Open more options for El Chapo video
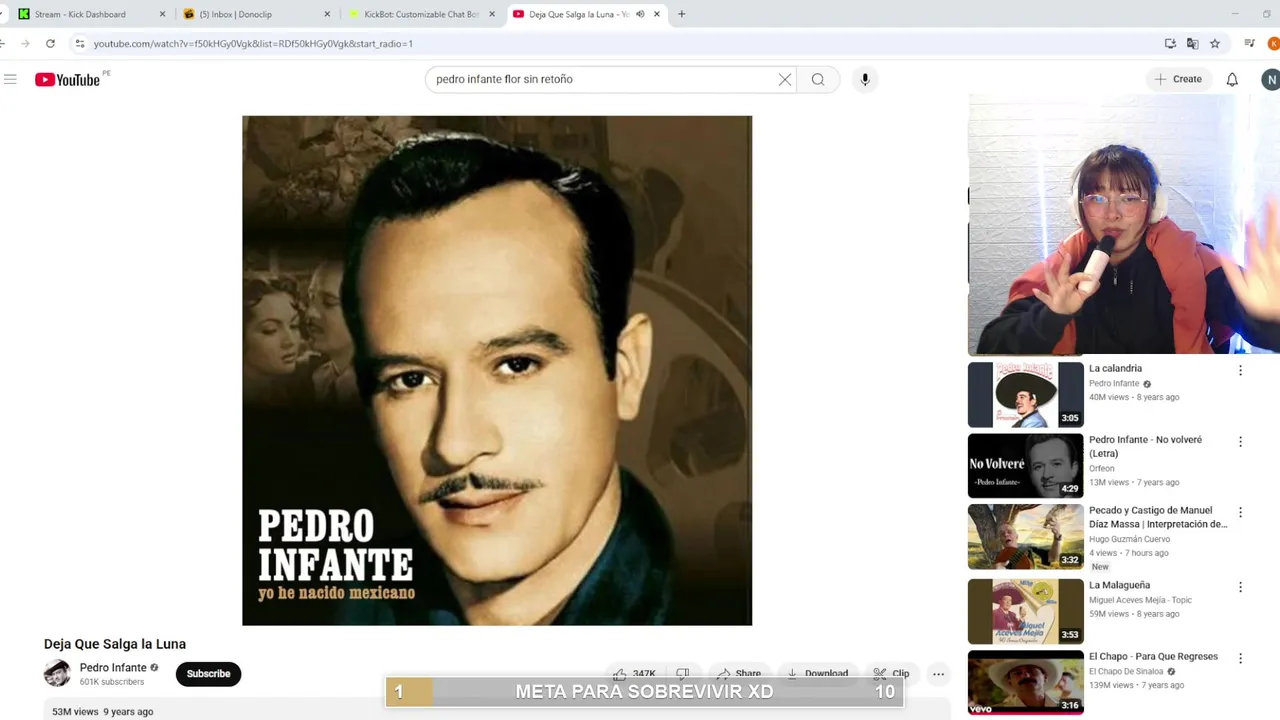The height and width of the screenshot is (720, 1280). pos(1240,658)
